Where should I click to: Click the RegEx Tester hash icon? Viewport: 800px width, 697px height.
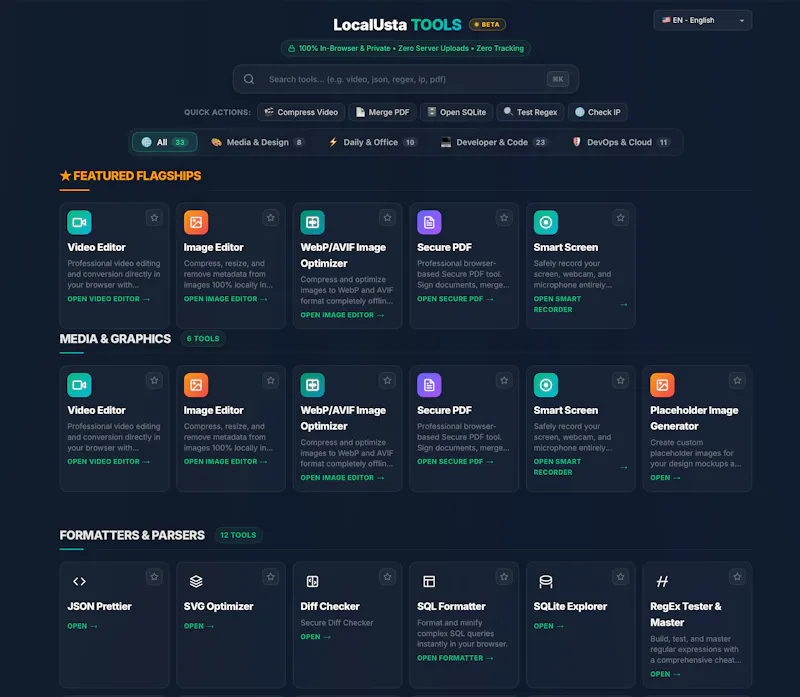[662, 581]
